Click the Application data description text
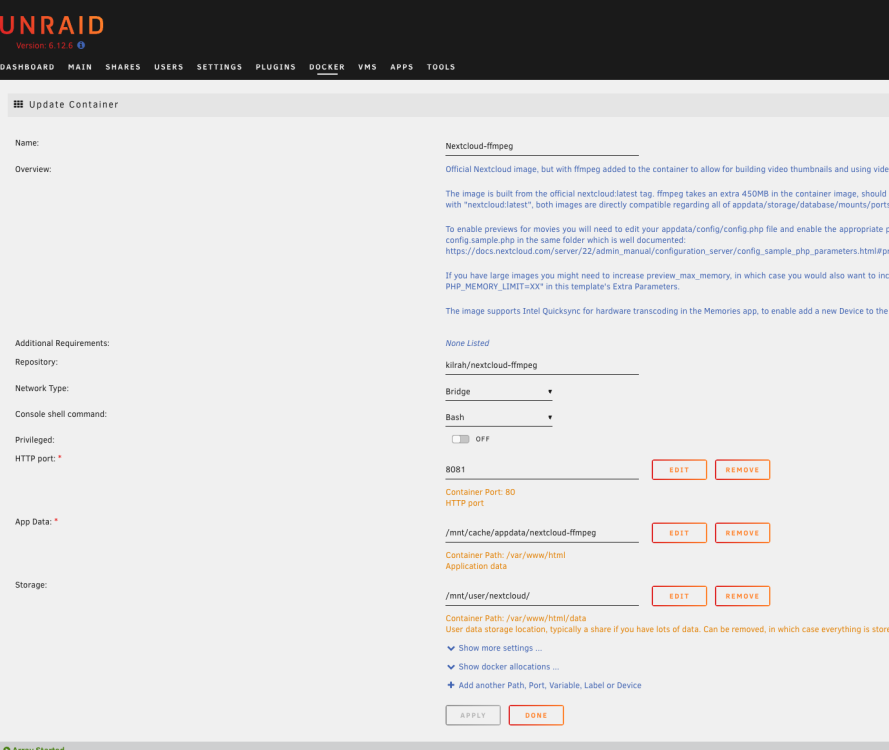Image resolution: width=889 pixels, height=750 pixels. (476, 566)
